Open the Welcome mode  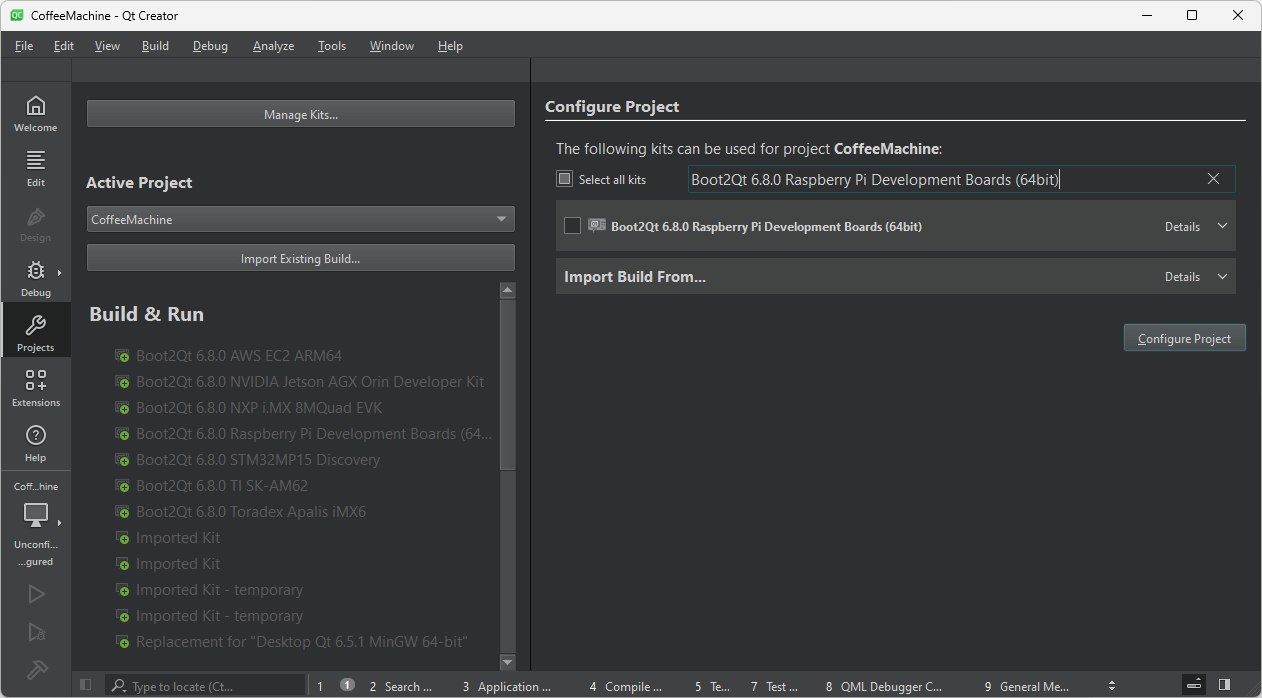(35, 113)
